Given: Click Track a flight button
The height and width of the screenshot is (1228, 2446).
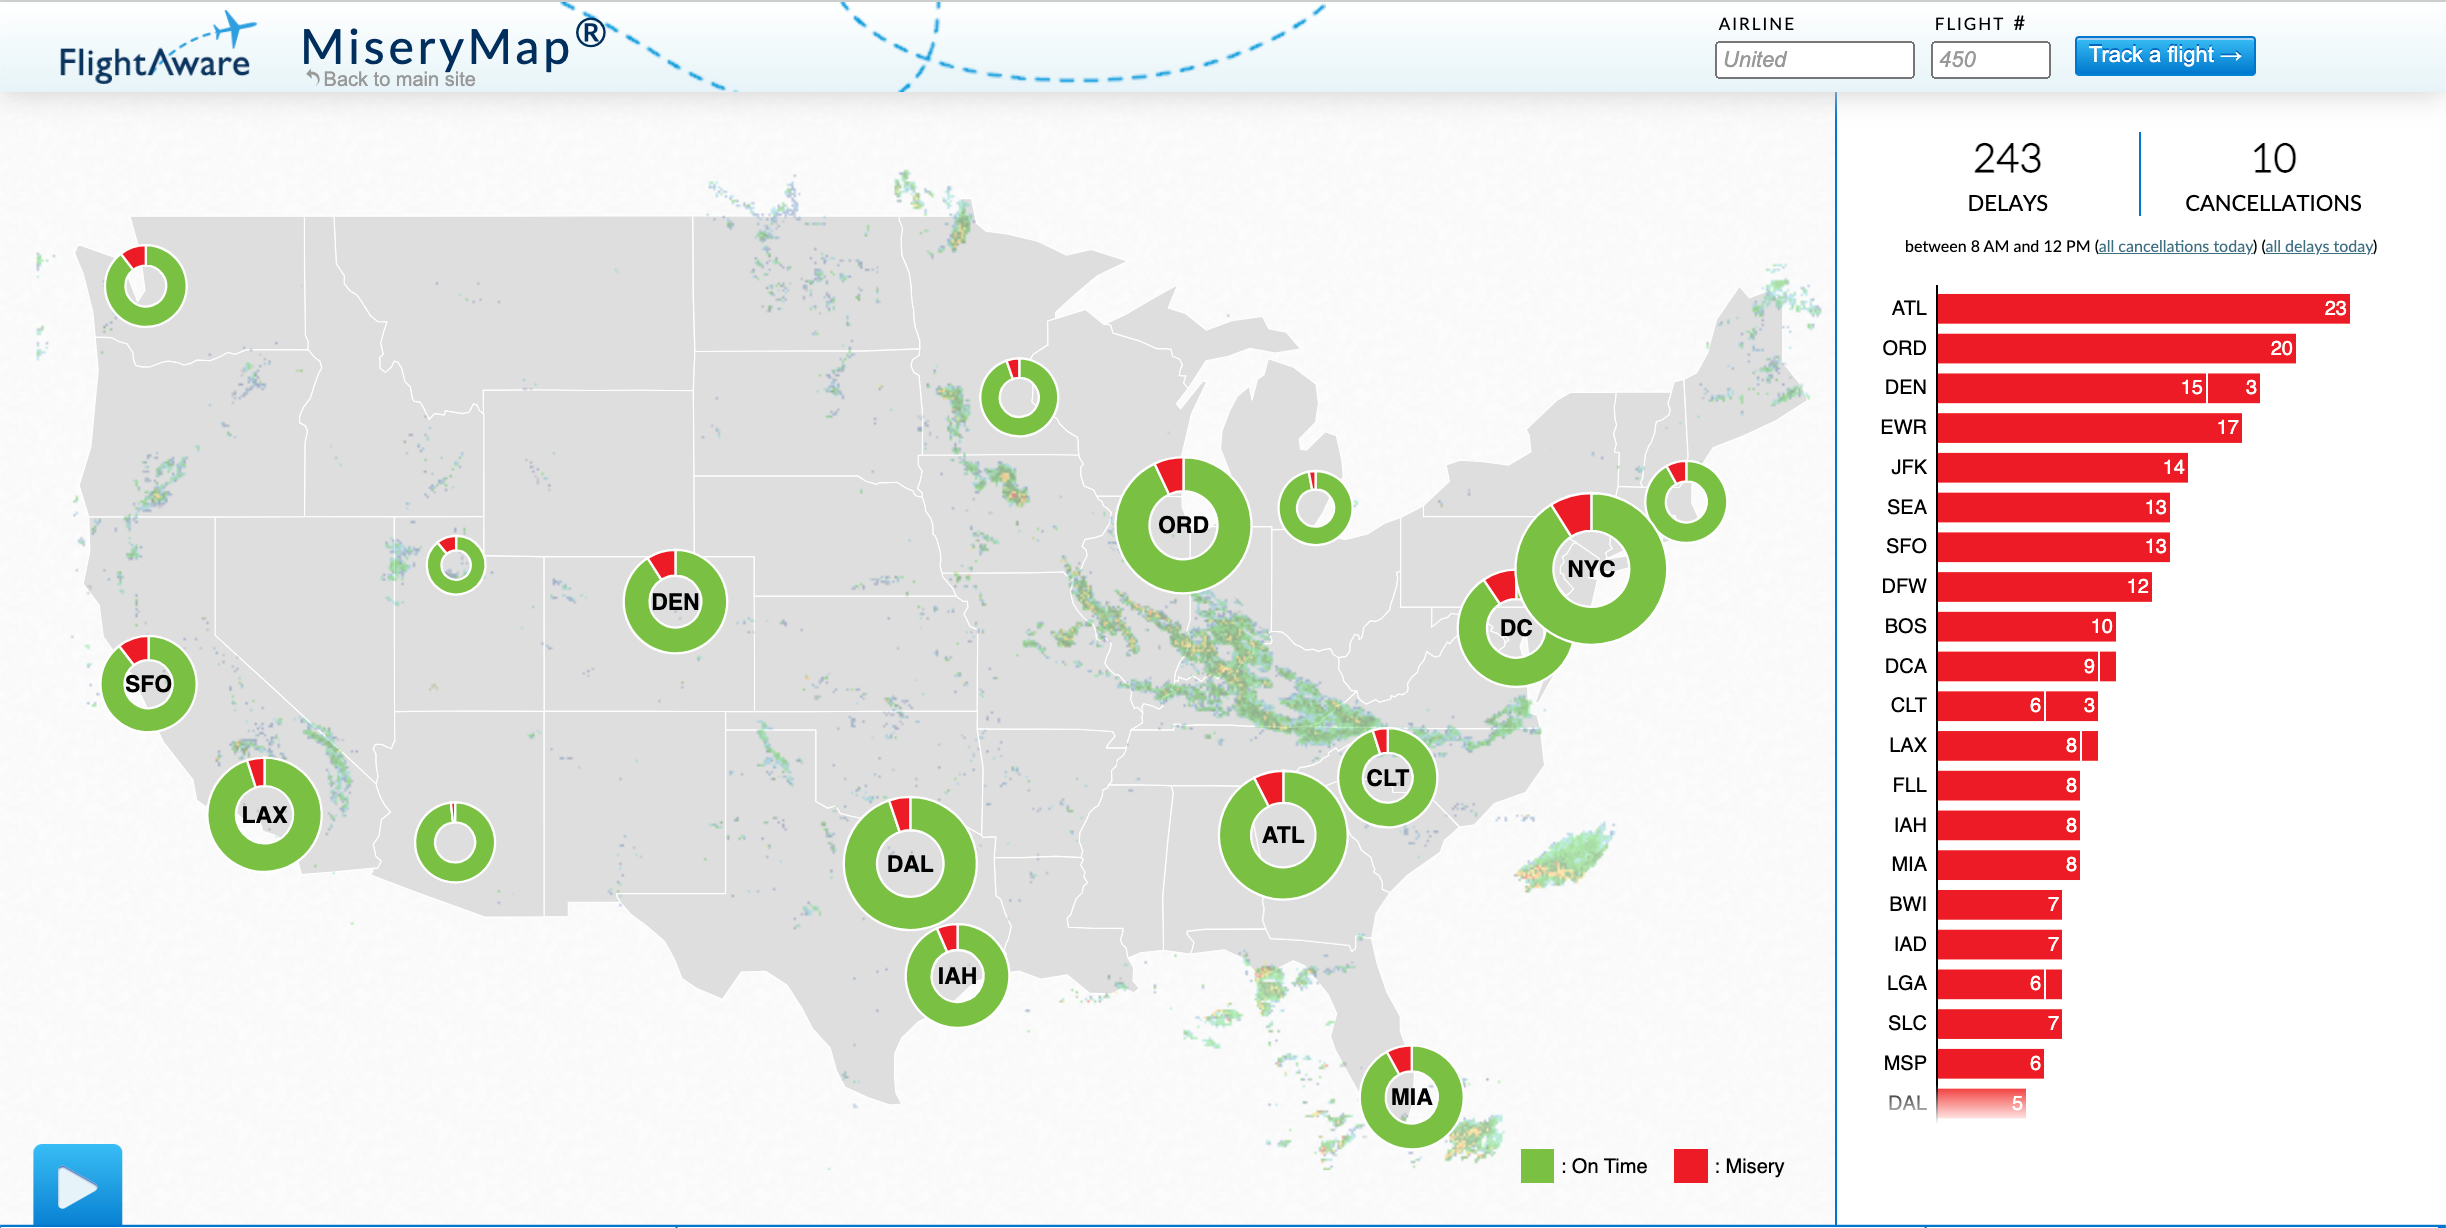Looking at the screenshot, I should click(2165, 55).
